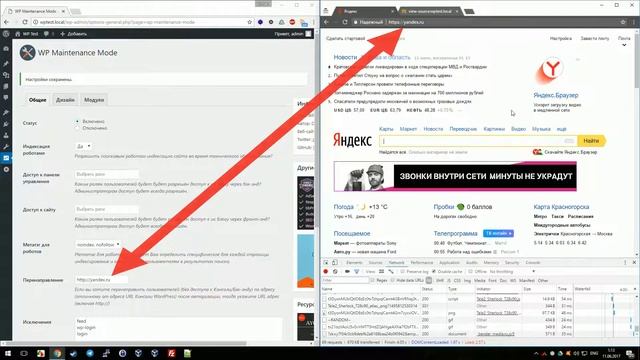Viewport: 640px width, 360px height.
Task: Open the Dashboard icon in WordPress sidebar
Action: tap(6, 49)
